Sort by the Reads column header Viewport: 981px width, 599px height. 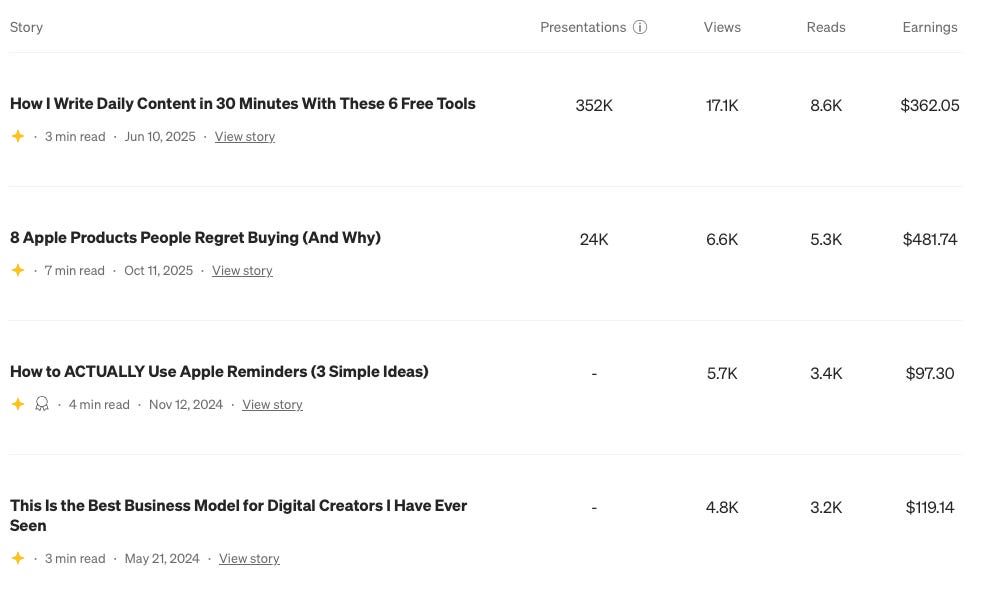pyautogui.click(x=825, y=27)
